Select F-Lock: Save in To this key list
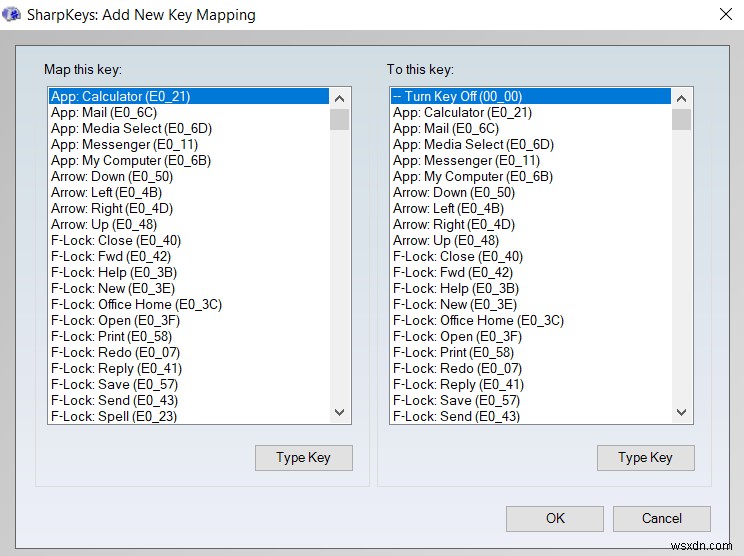Viewport: 744px width, 556px height. (531, 400)
